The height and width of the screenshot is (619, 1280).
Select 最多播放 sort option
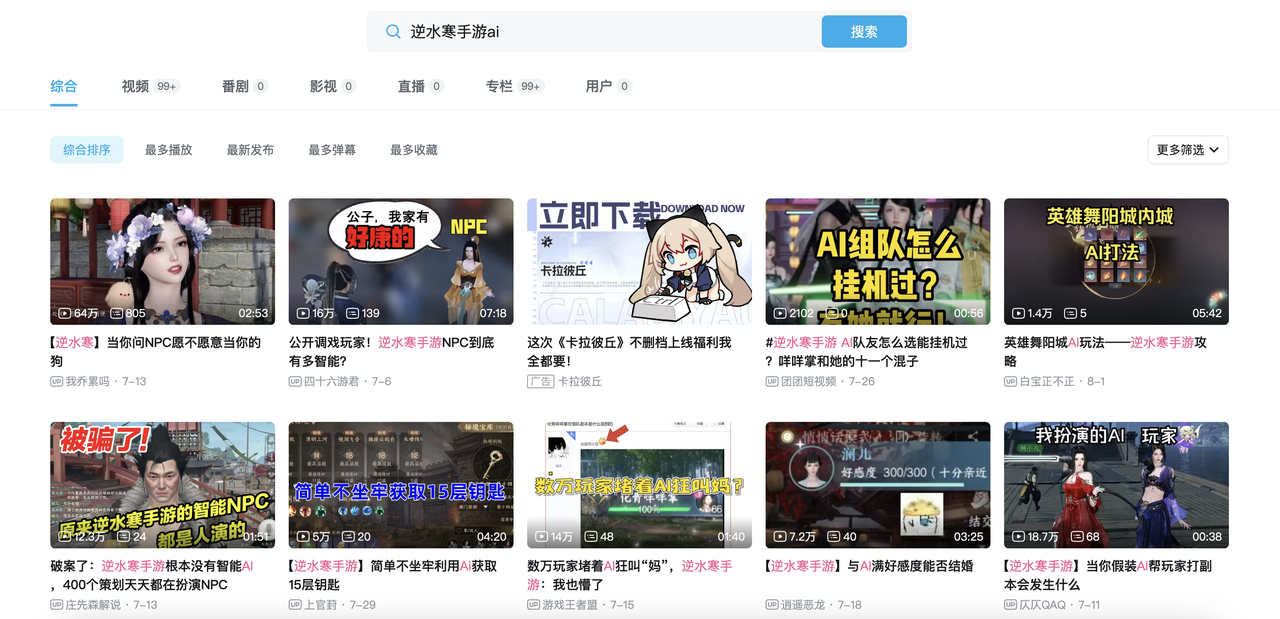tap(168, 150)
